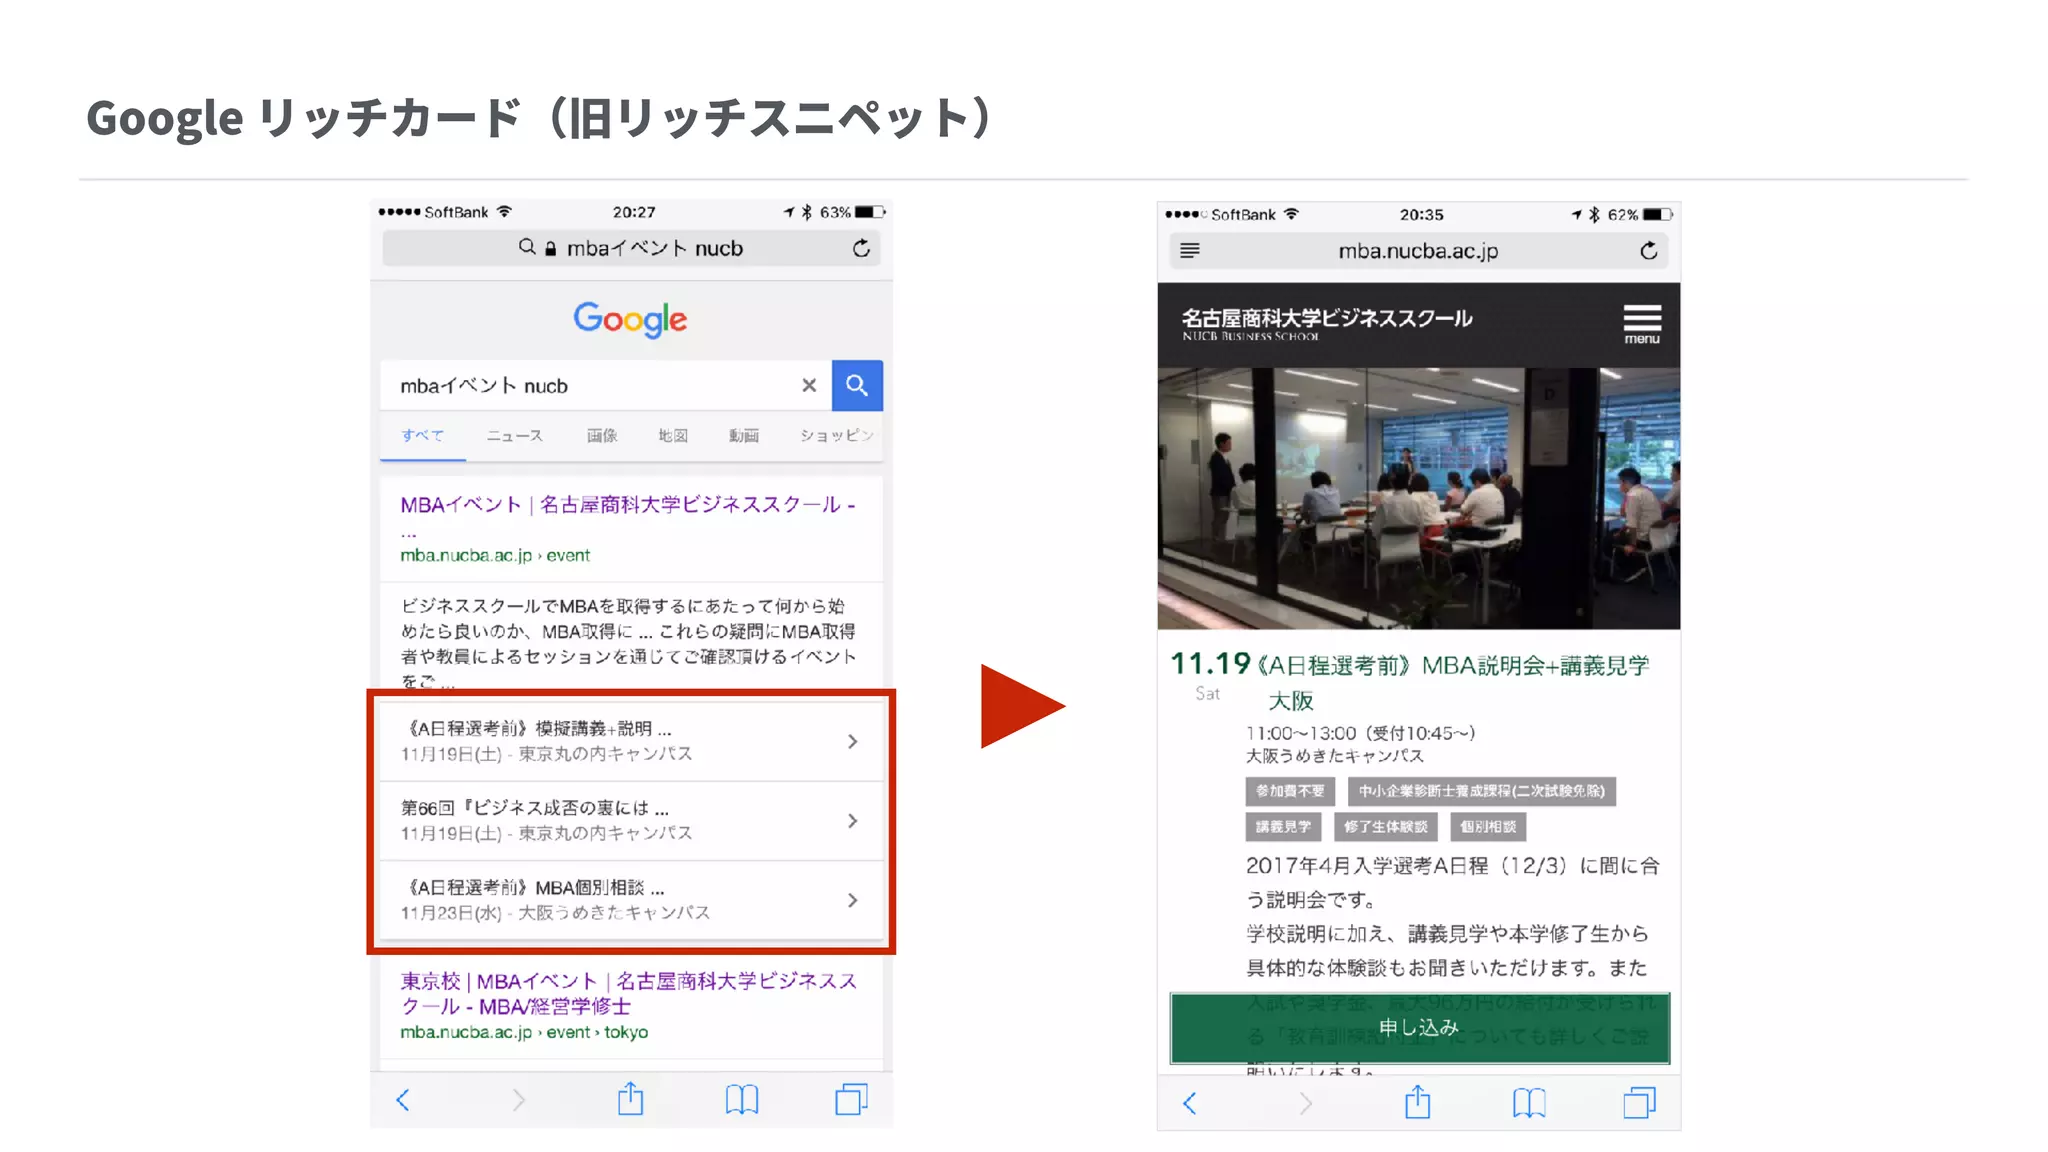This screenshot has width=2048, height=1152.
Task: Open bookmarks in left phone Safari
Action: click(x=742, y=1100)
